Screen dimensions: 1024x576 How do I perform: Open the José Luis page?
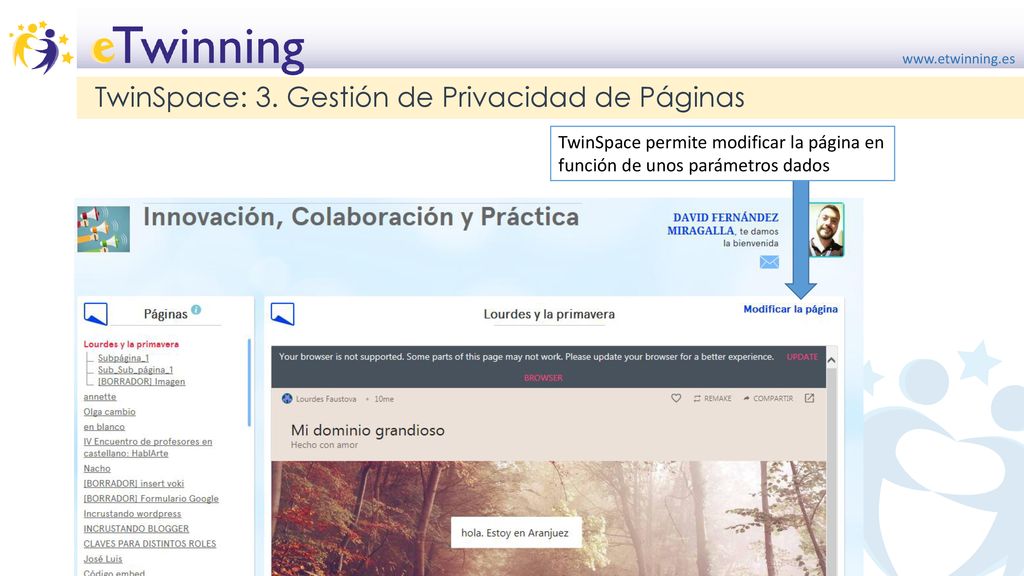click(103, 558)
